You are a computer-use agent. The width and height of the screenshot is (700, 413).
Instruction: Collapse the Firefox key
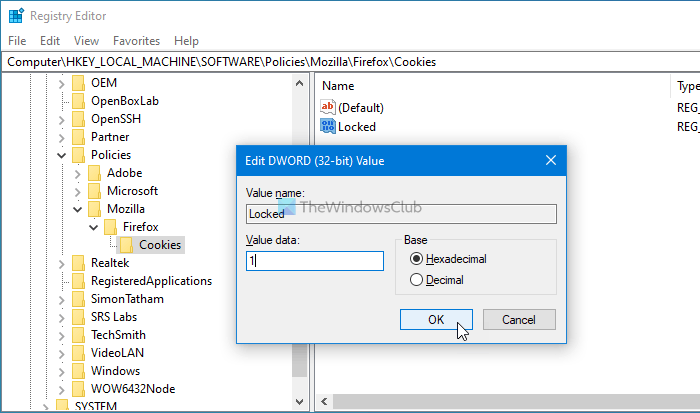94,227
